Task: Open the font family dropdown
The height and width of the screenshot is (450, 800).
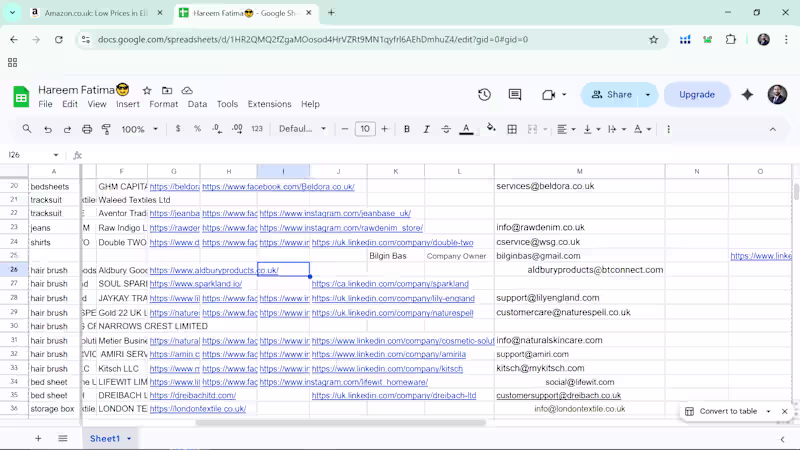Action: tap(302, 129)
